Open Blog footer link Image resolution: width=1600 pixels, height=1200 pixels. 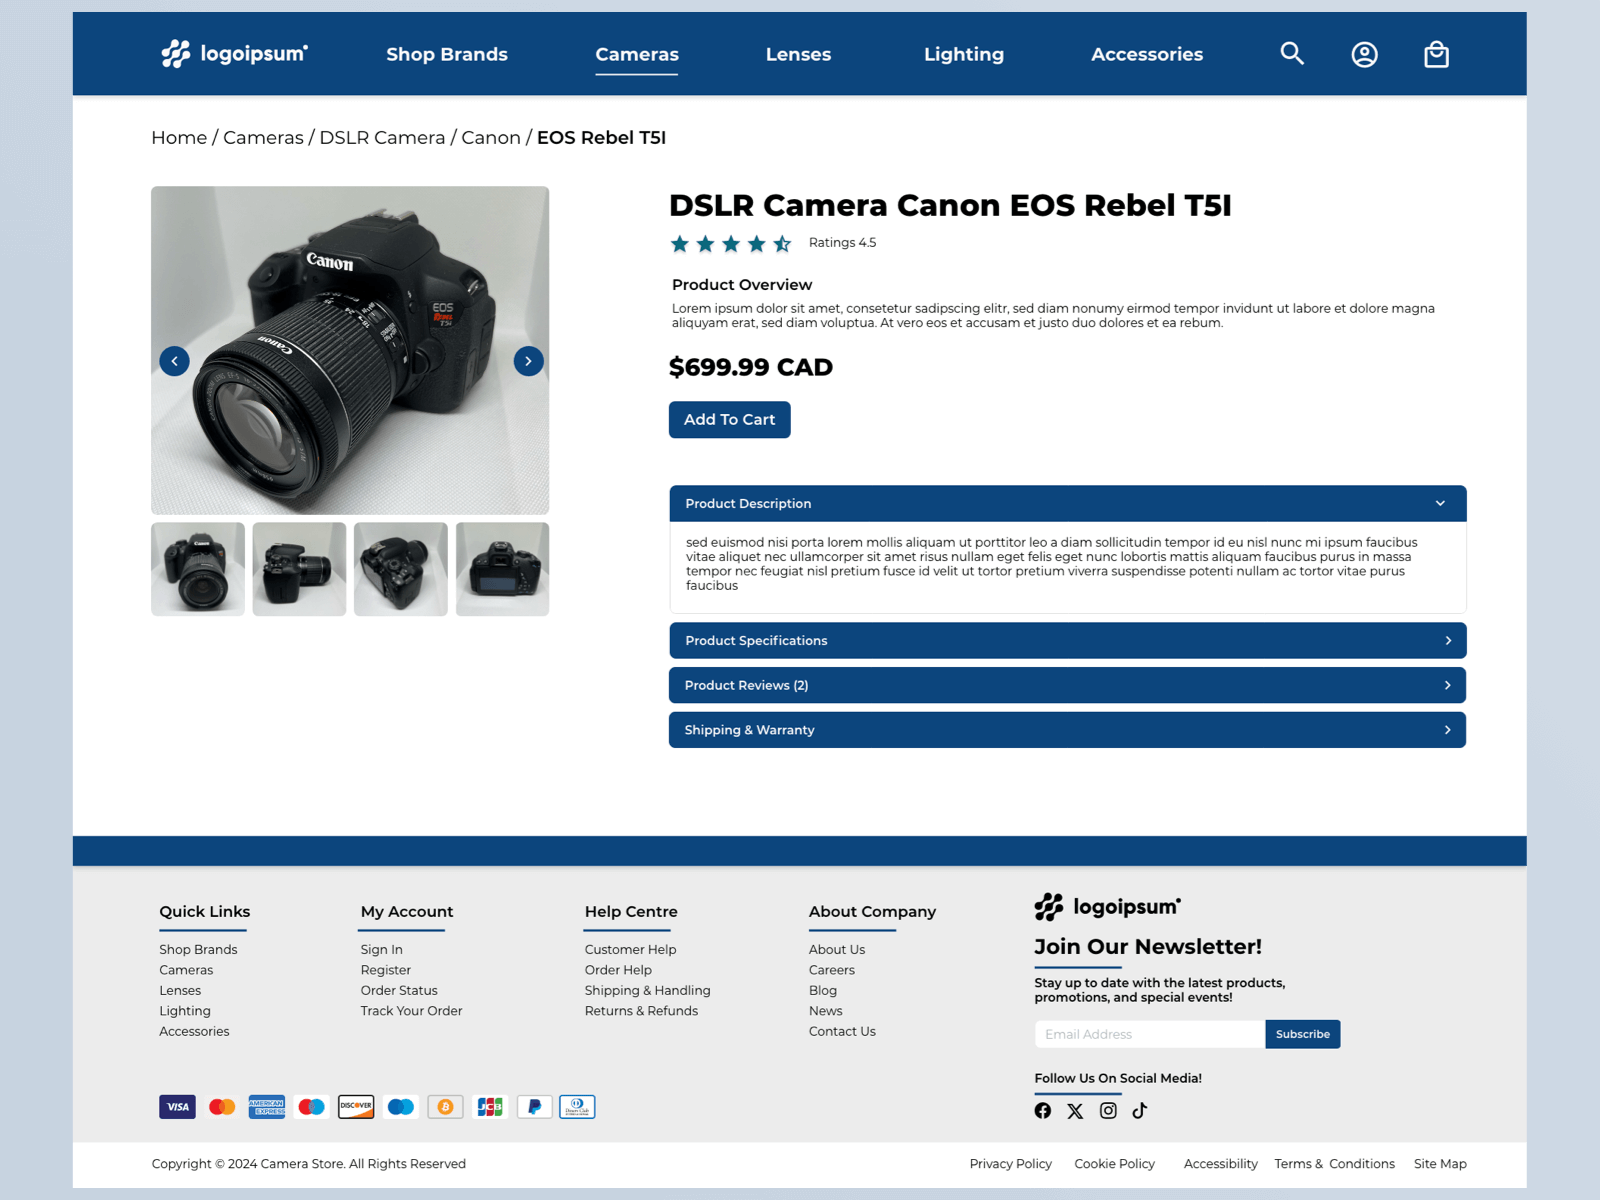point(823,991)
